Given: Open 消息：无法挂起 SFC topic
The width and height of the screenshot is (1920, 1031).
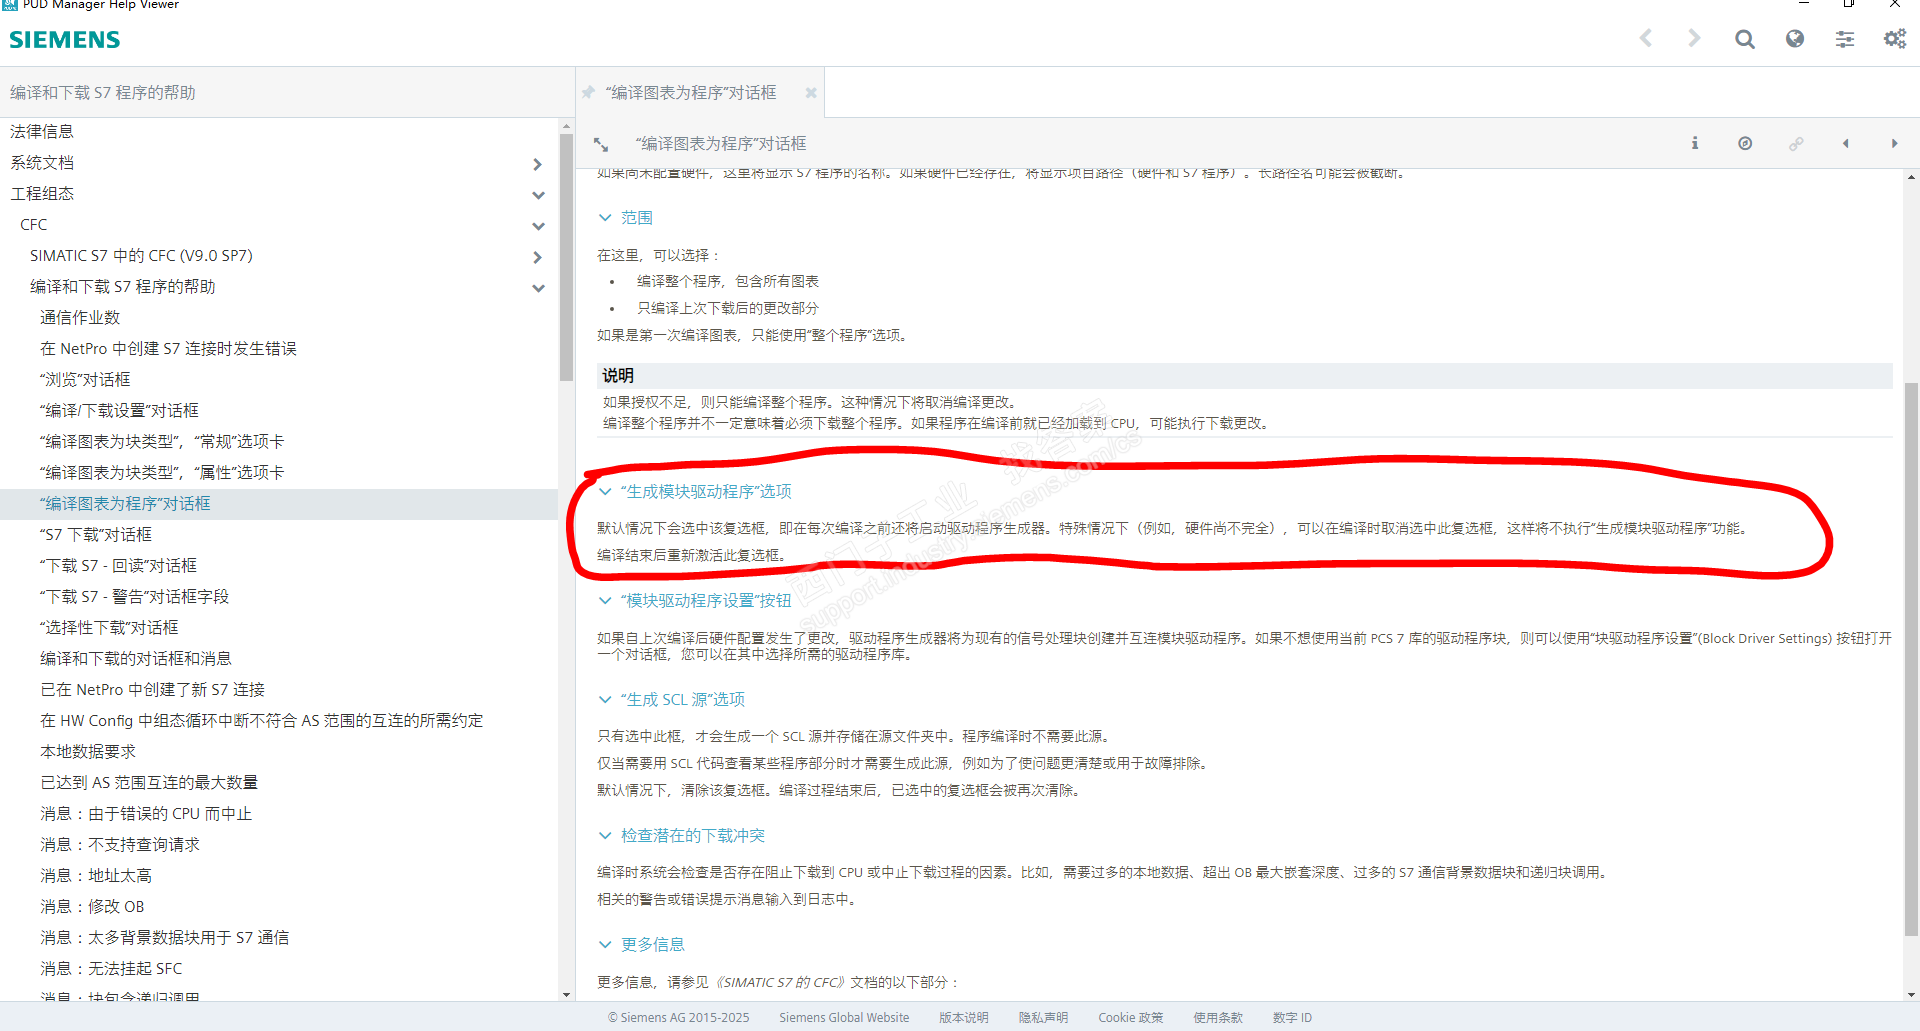Looking at the screenshot, I should (x=111, y=968).
